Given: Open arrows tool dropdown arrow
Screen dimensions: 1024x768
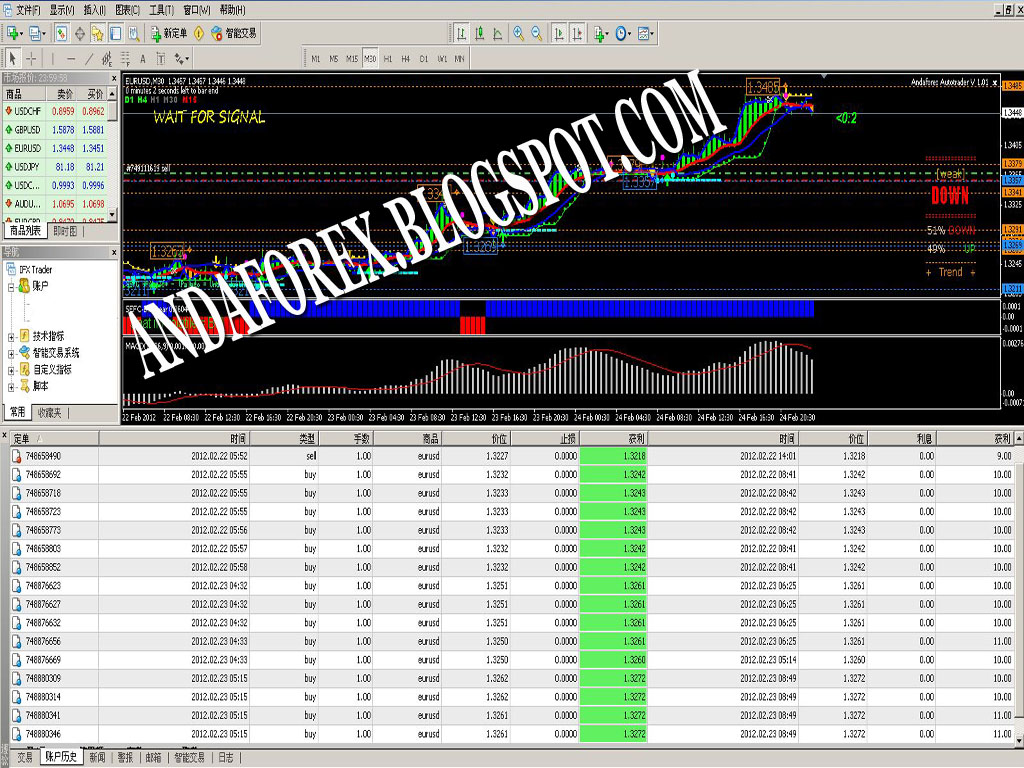Looking at the screenshot, I should tap(187, 59).
